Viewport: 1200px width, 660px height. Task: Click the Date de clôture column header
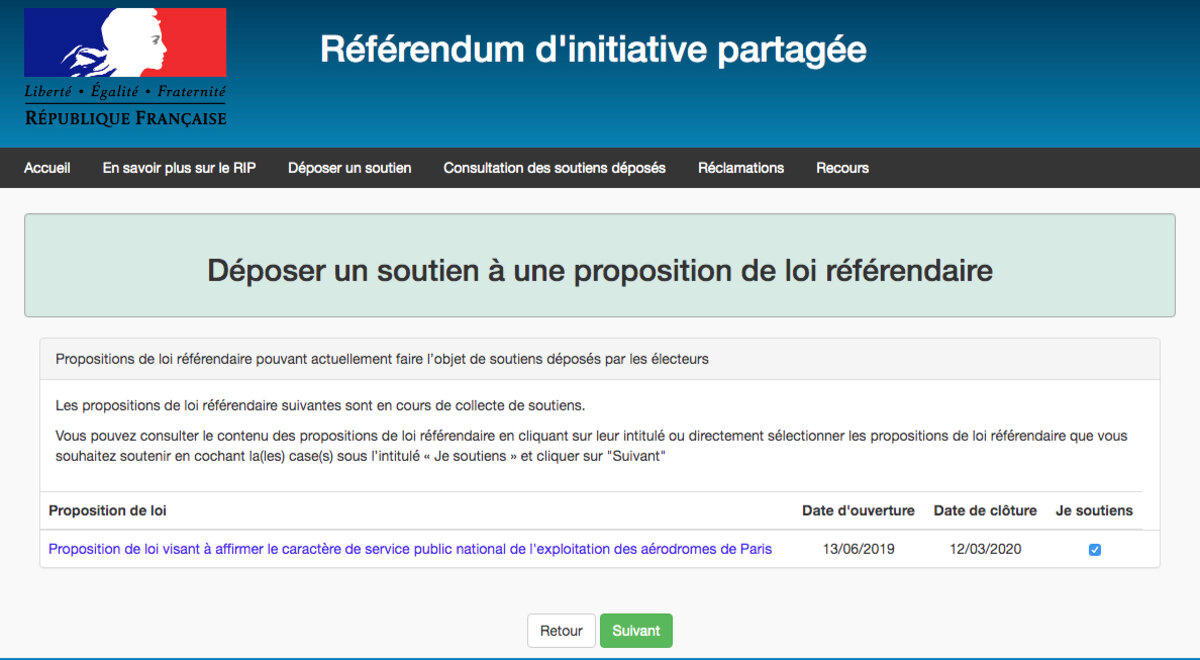(x=985, y=511)
